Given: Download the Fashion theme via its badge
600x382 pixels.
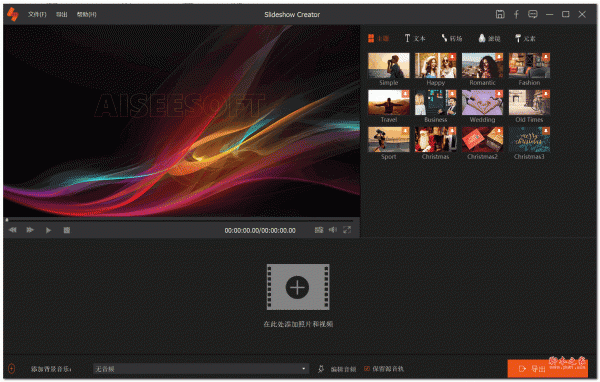Looking at the screenshot, I should coord(546,57).
